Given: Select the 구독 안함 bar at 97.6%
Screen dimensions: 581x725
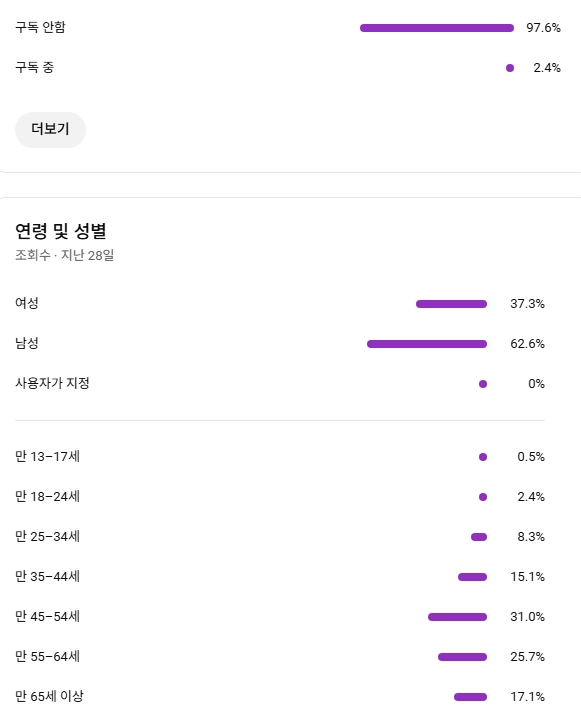Looking at the screenshot, I should (437, 28).
